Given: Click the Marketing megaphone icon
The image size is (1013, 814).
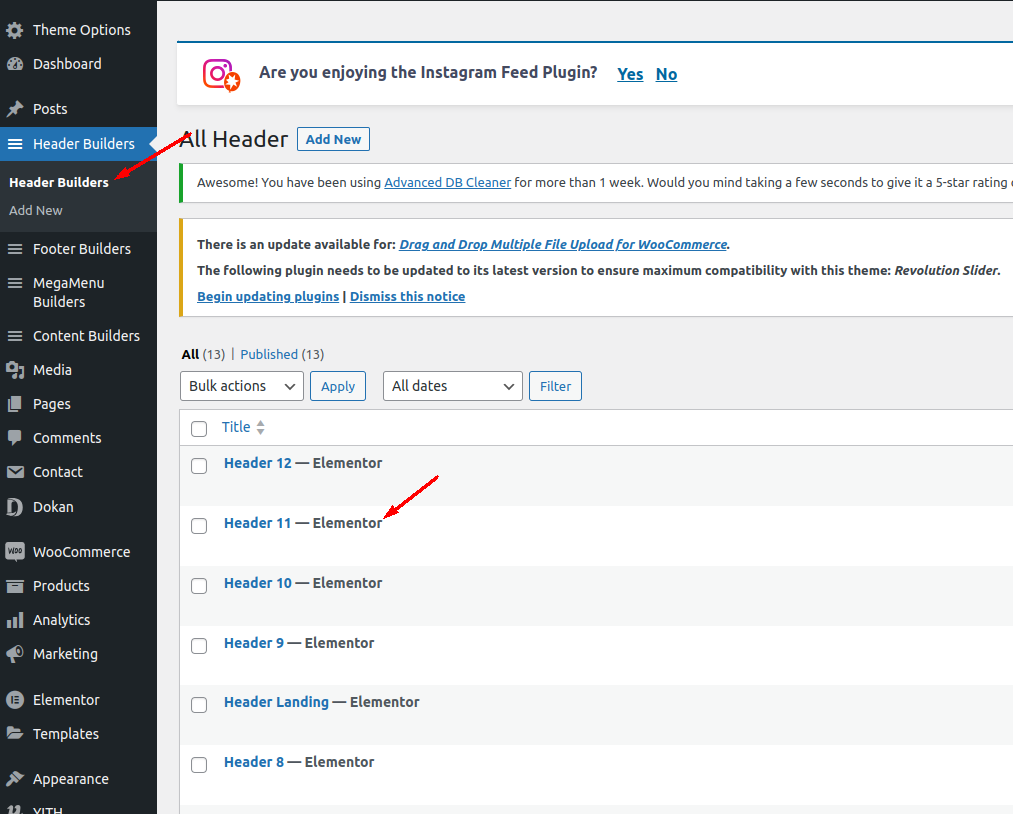Looking at the screenshot, I should click(x=15, y=654).
